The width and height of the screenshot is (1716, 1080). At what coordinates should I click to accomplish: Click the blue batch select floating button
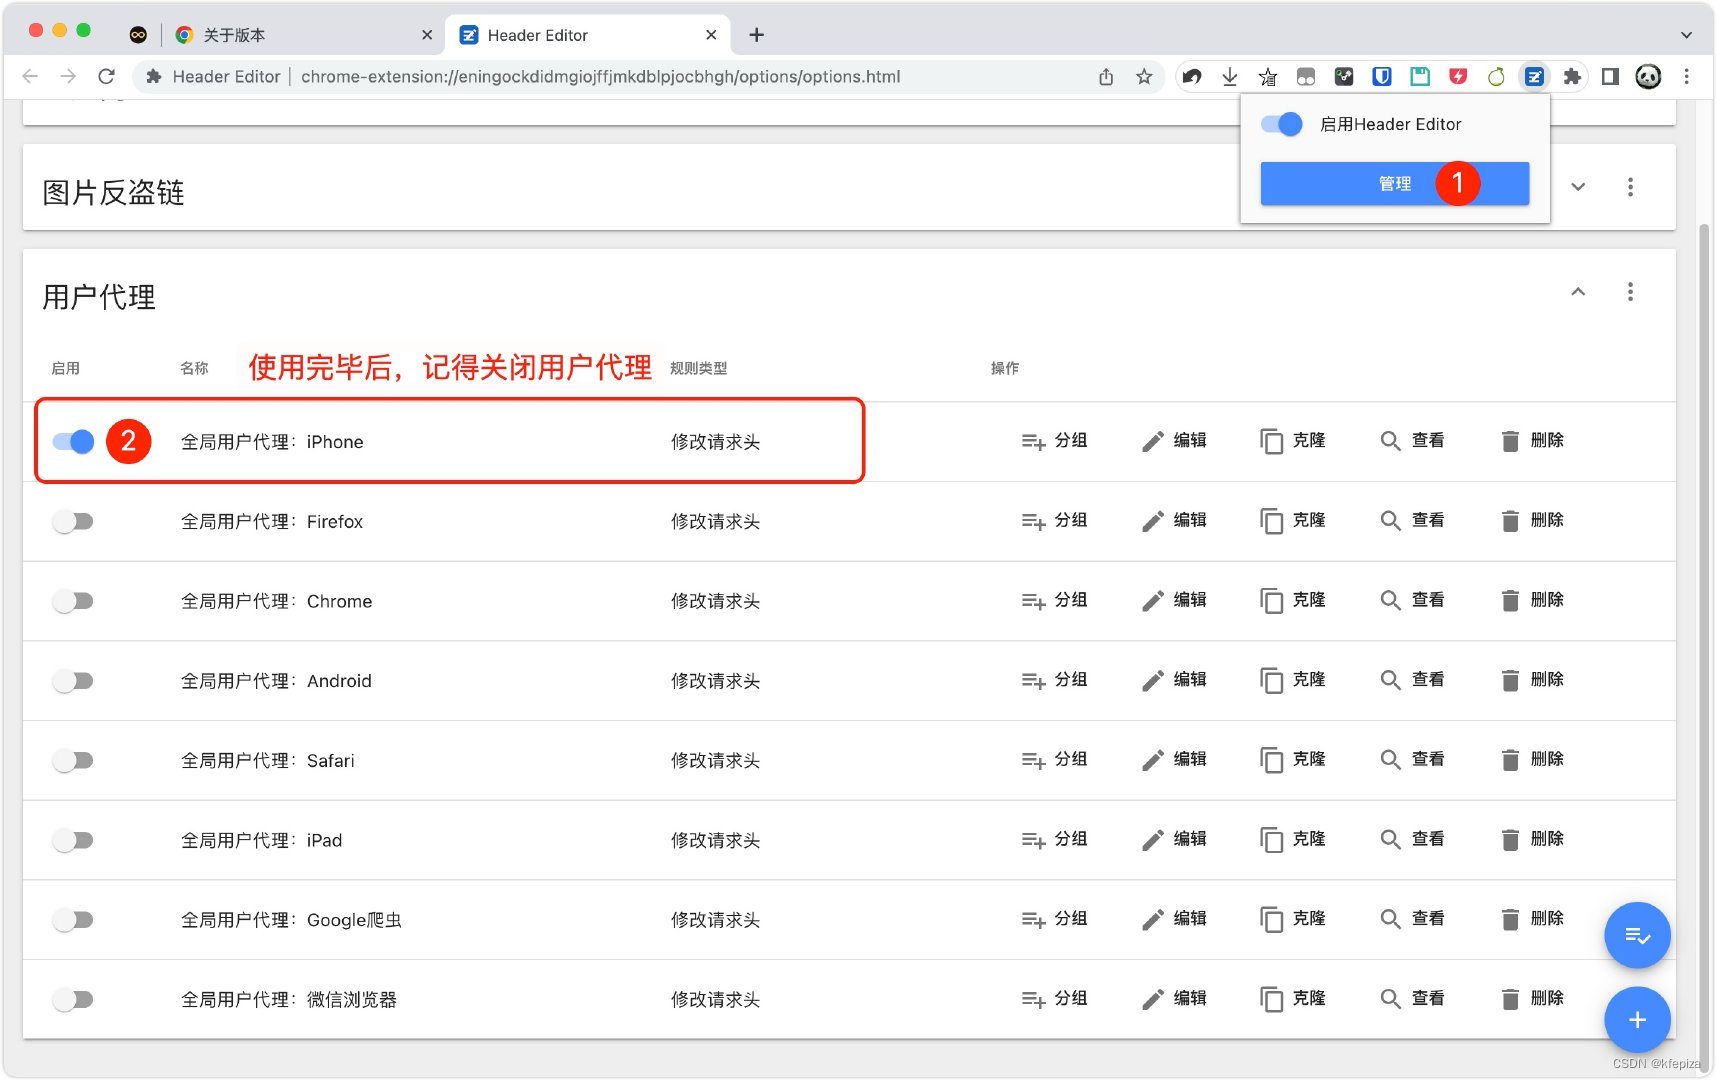(x=1637, y=935)
